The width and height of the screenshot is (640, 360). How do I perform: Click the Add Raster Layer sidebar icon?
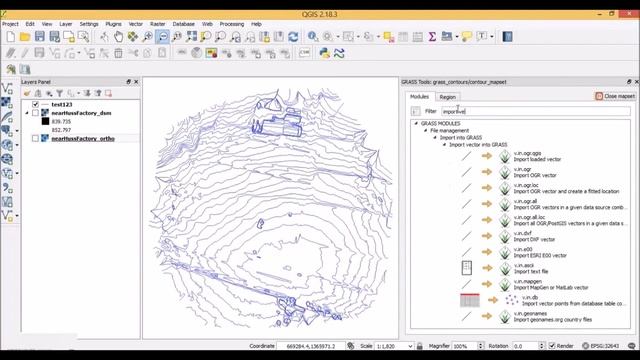click(x=7, y=102)
